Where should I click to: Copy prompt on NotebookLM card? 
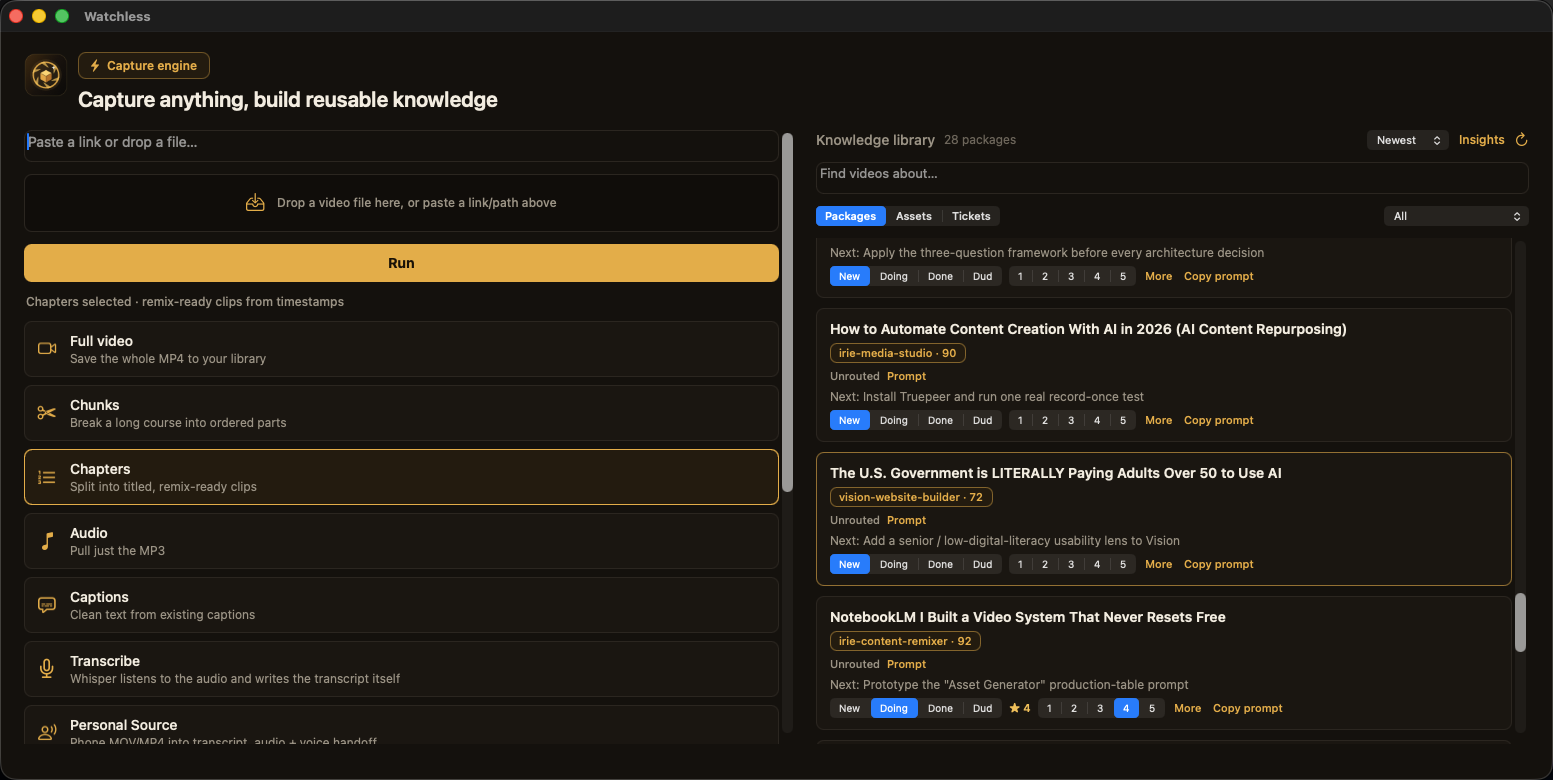1248,708
